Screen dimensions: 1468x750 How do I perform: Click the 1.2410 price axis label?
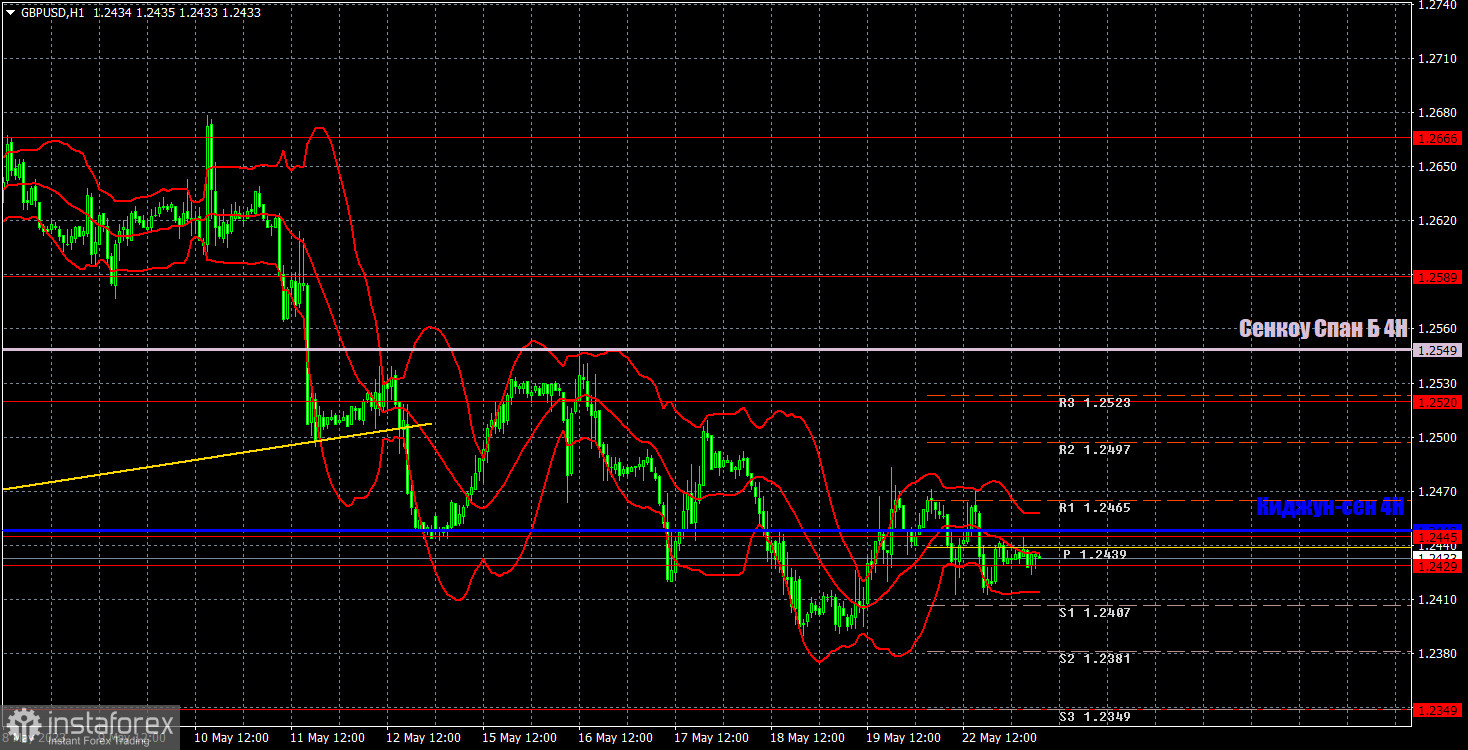(1436, 599)
